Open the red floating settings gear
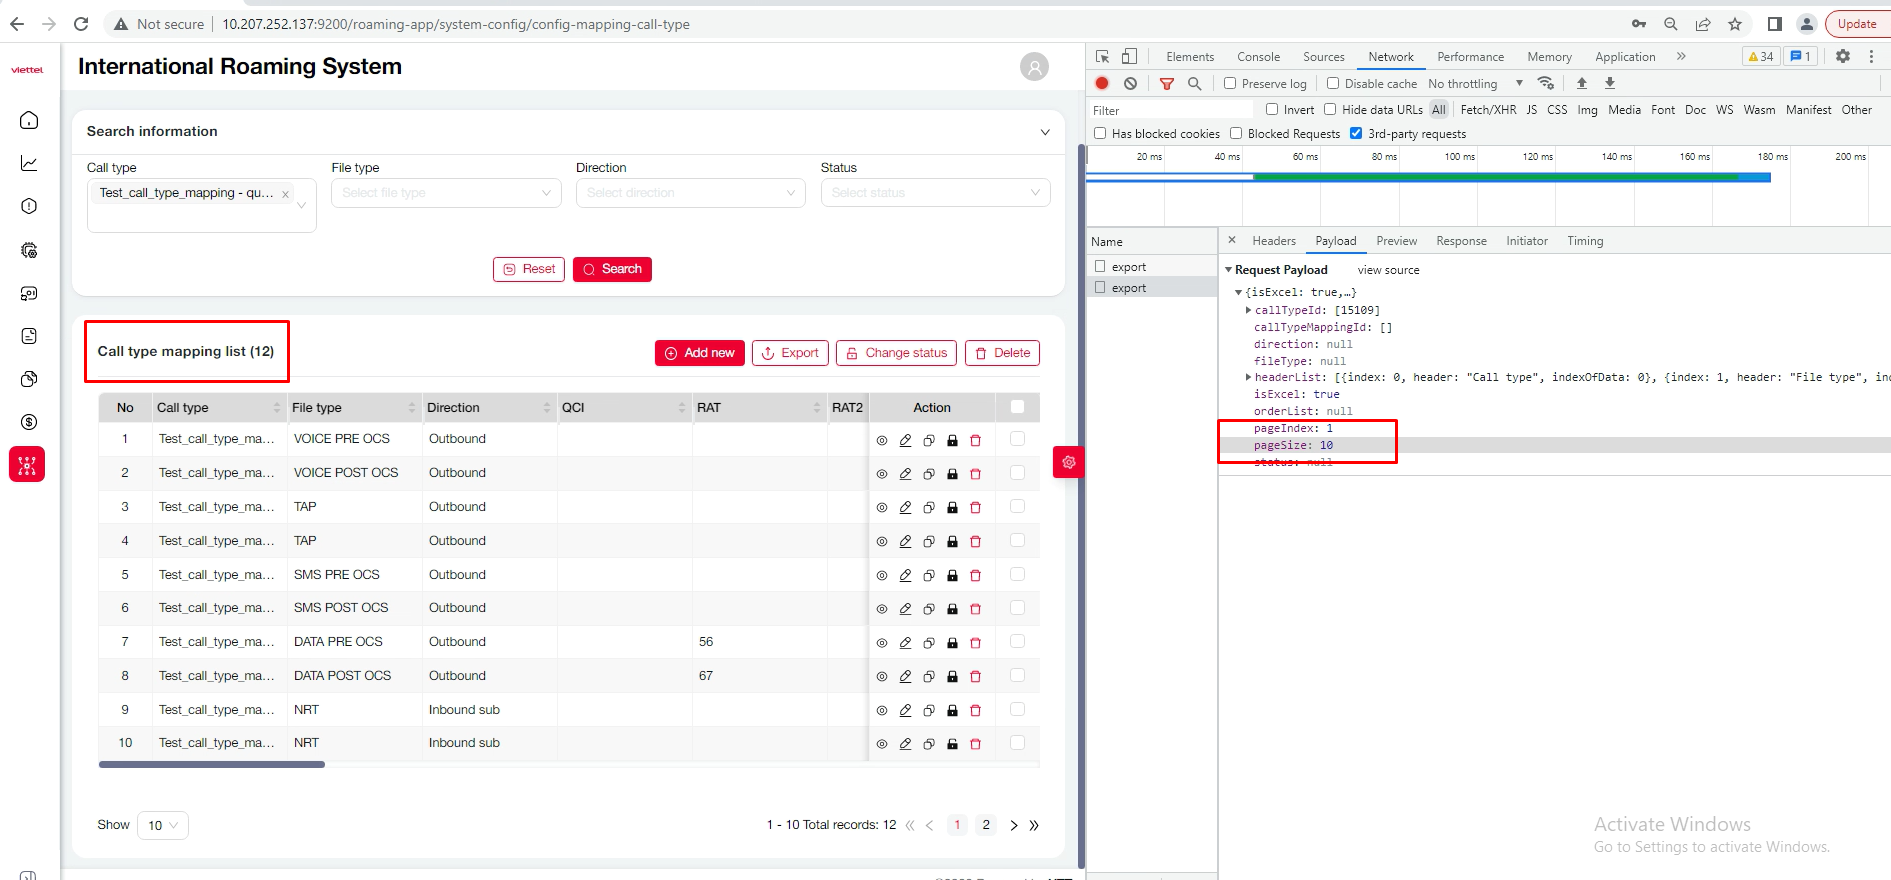The image size is (1891, 880). coord(1068,462)
